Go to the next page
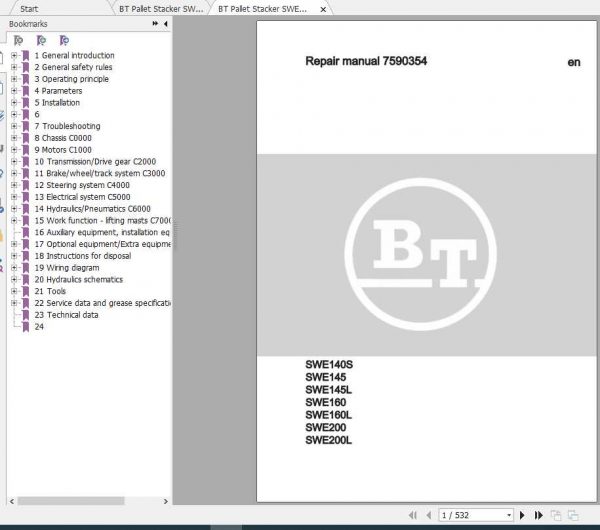600x530 pixels. [x=522, y=515]
